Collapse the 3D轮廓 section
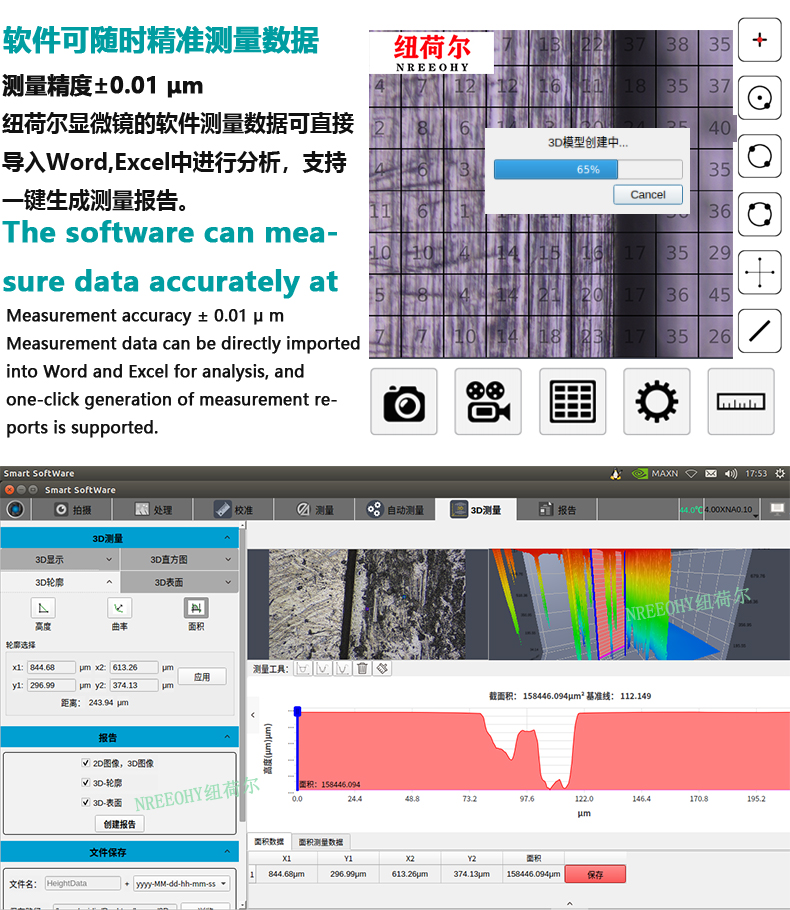This screenshot has width=790, height=910. [x=59, y=582]
